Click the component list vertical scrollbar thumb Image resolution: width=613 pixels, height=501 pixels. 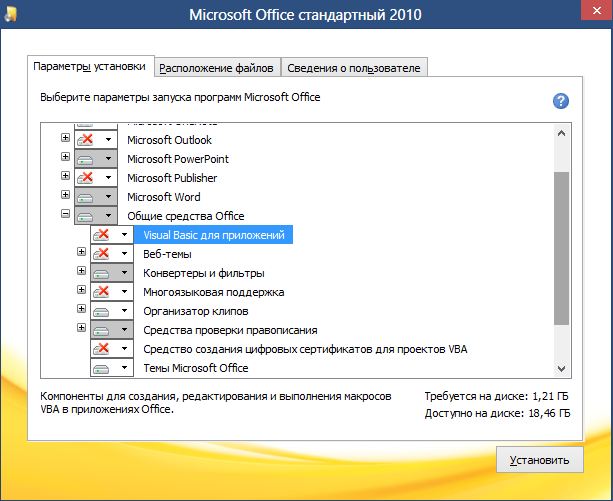point(561,248)
